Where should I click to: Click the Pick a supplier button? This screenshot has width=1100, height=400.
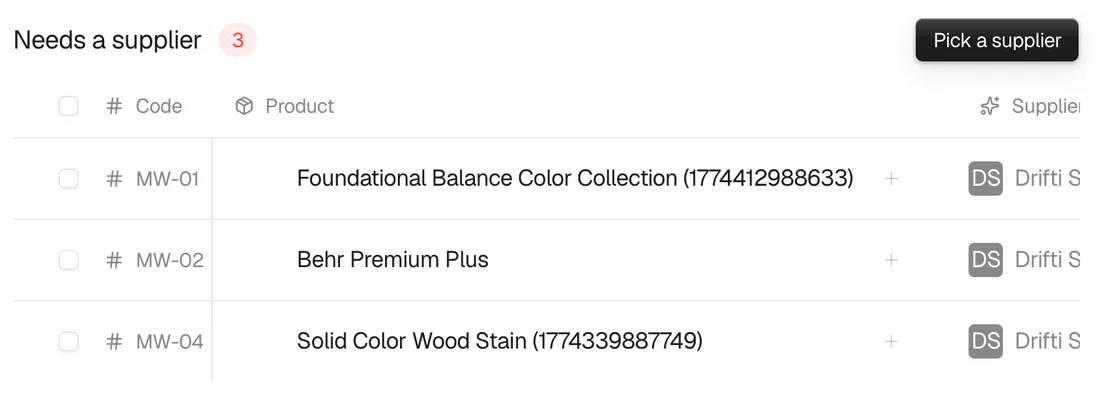coord(996,40)
